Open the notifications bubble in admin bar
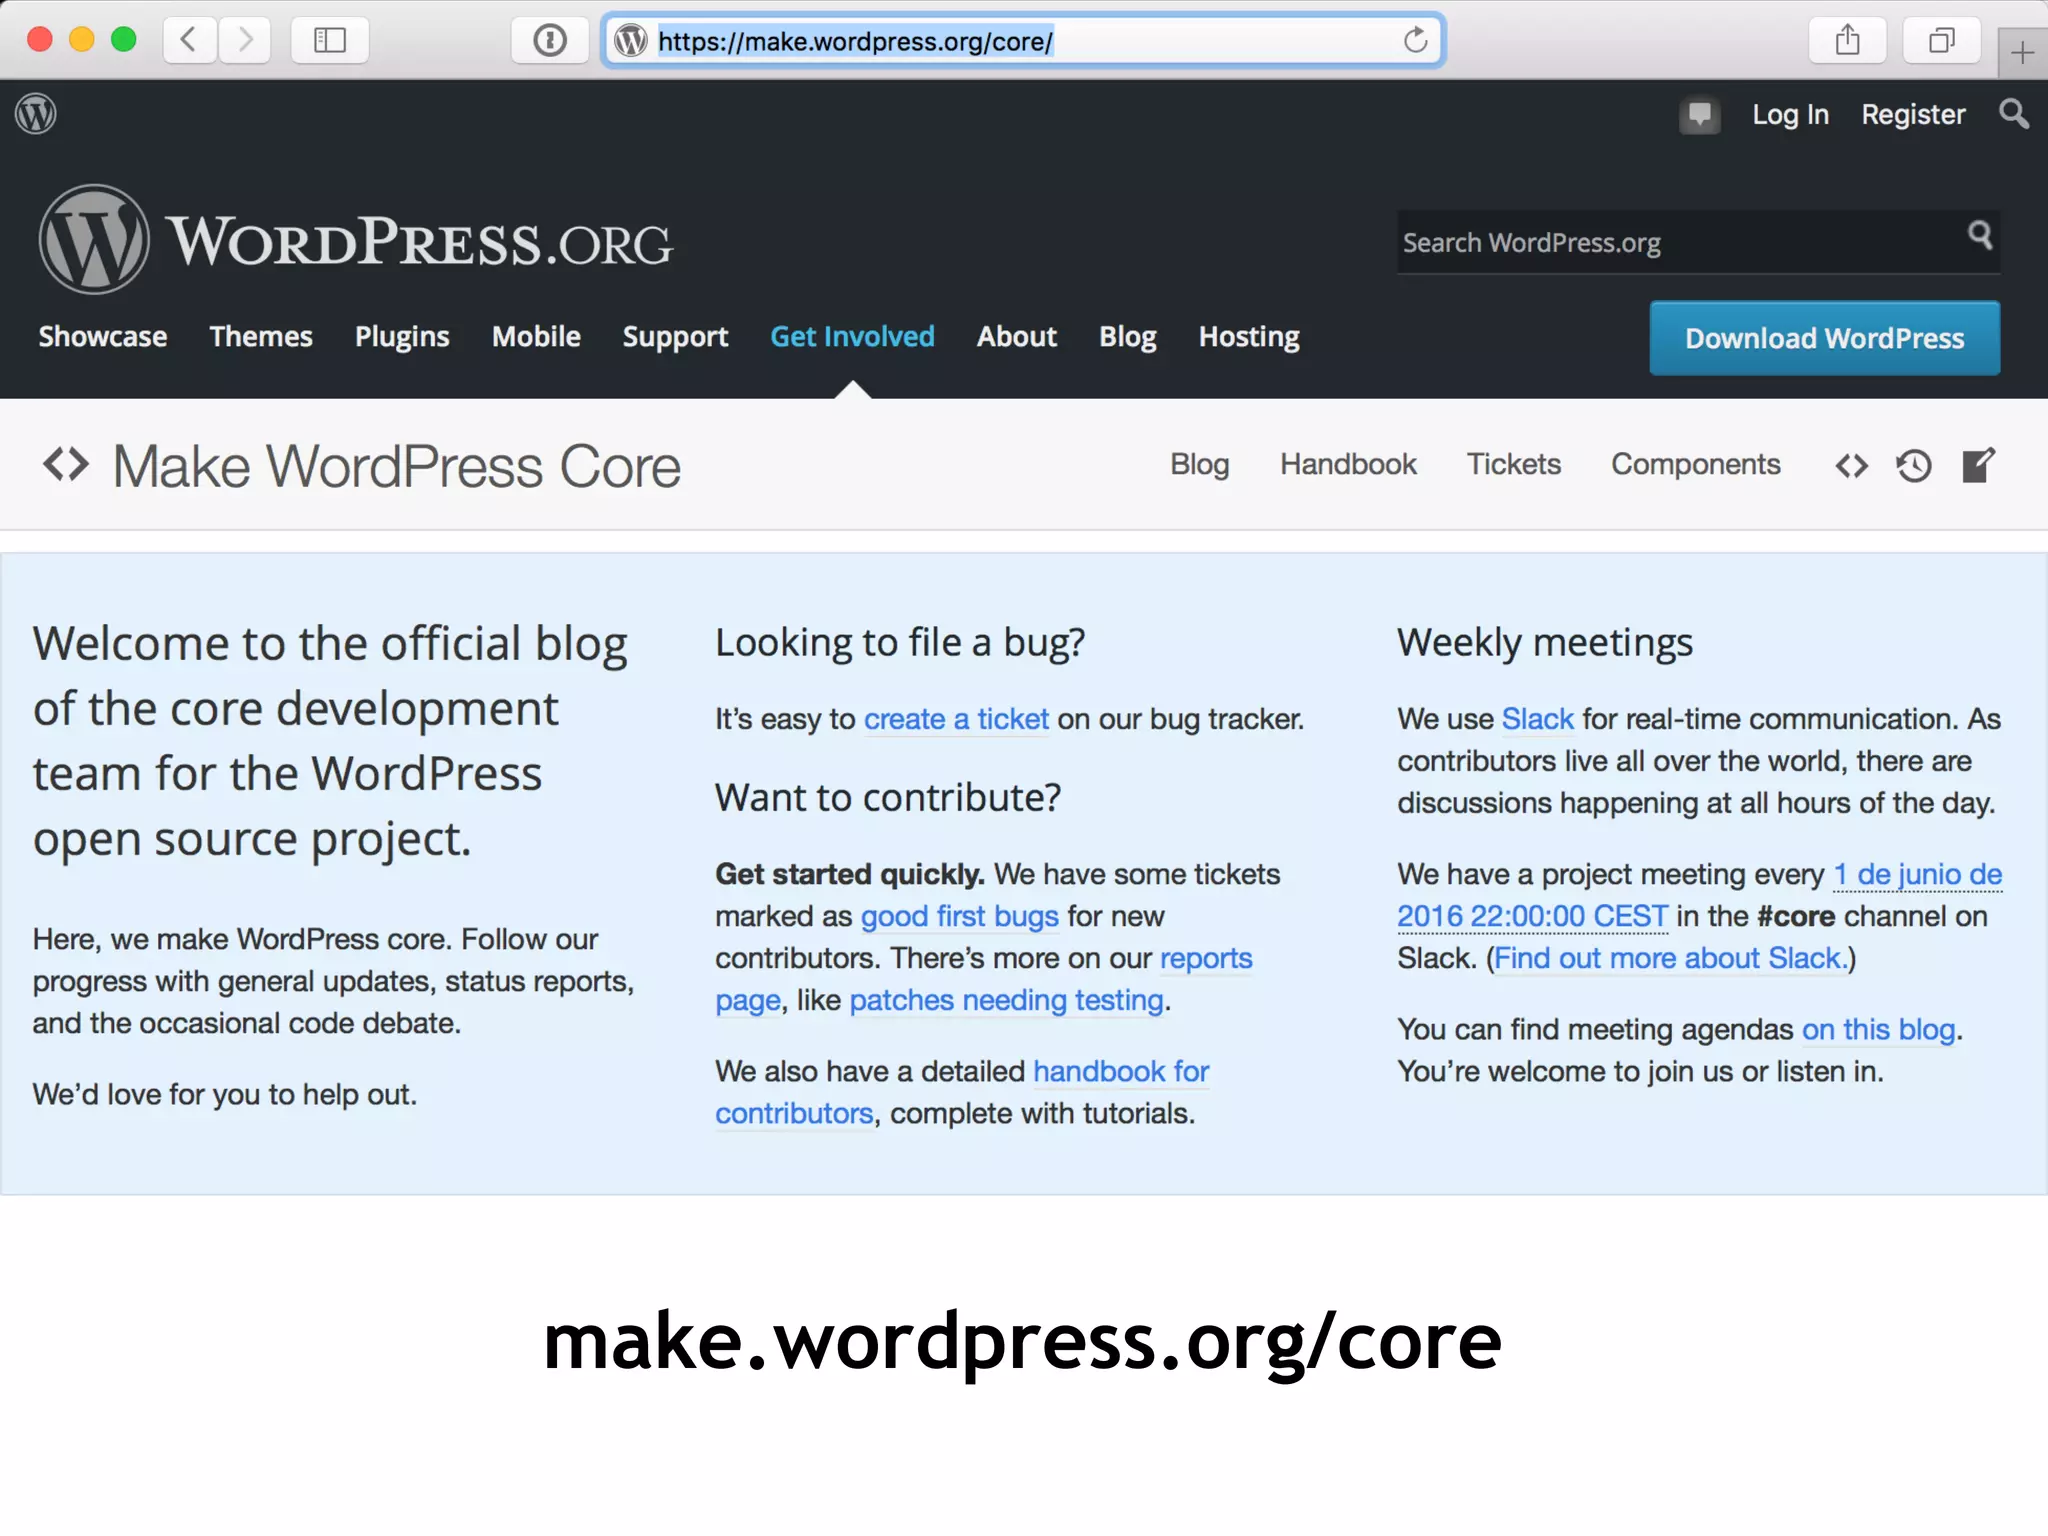The width and height of the screenshot is (2048, 1536). tap(1700, 115)
